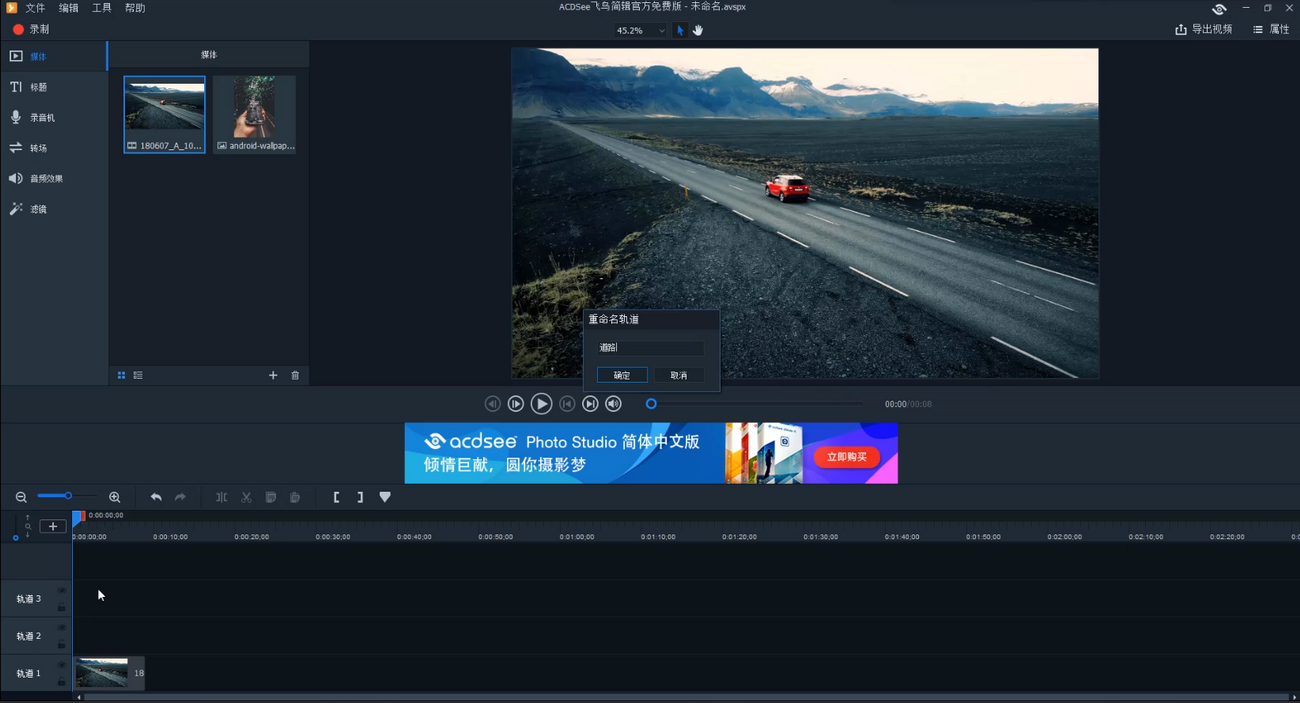The height and width of the screenshot is (703, 1300).
Task: Open the Filters (滤镜) sidebar panel
Action: tap(53, 209)
